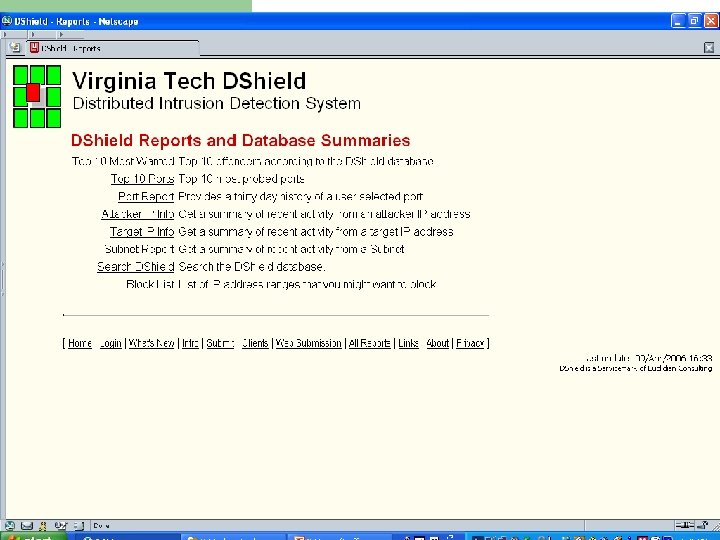Open the Address Book icon in status bar
This screenshot has height=540, width=720.
click(x=79, y=525)
